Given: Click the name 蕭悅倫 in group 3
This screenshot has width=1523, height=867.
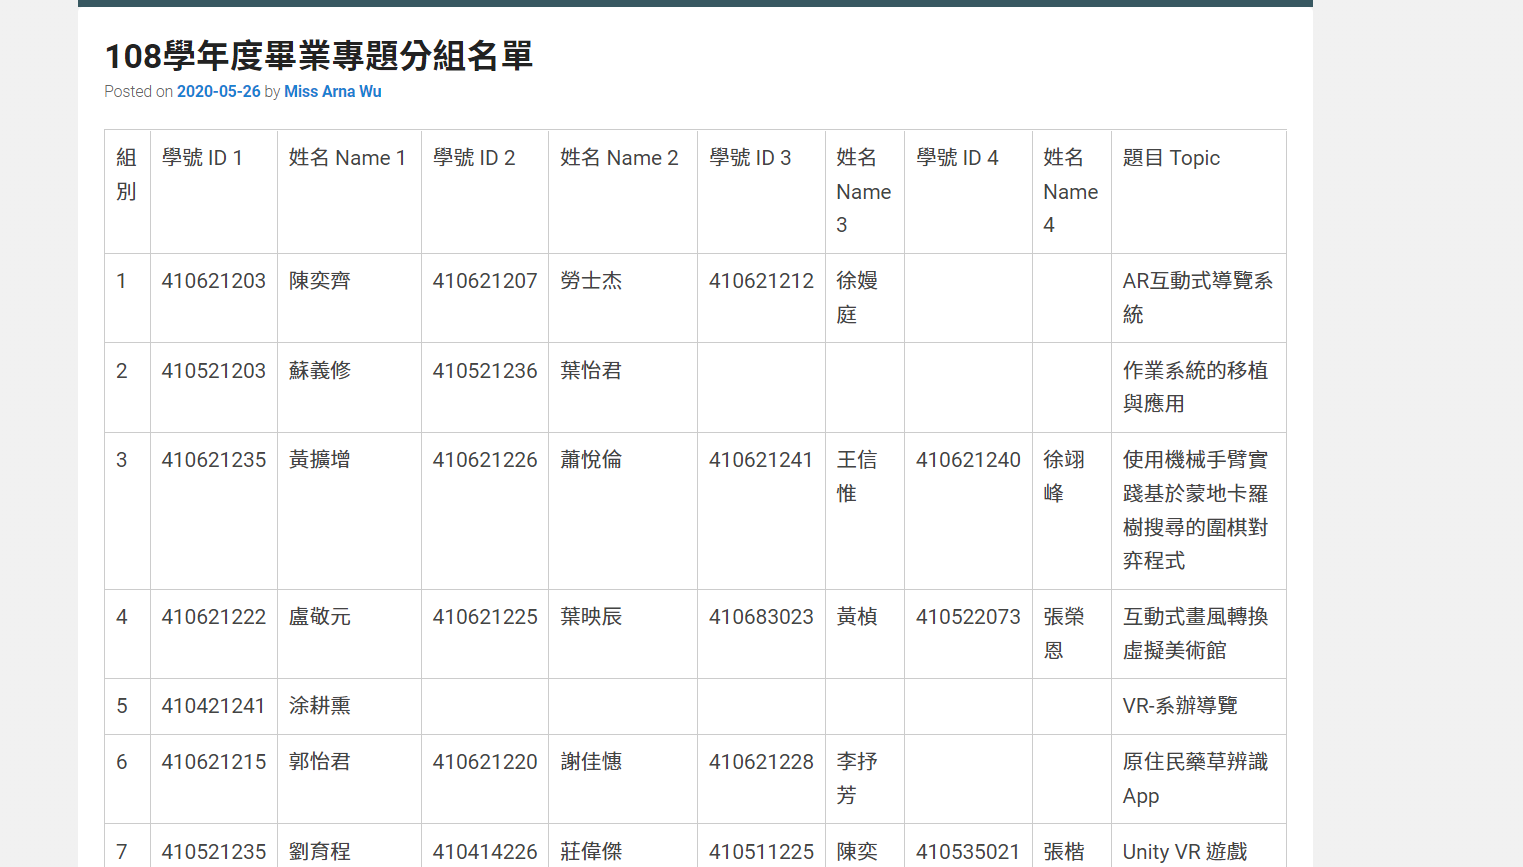Looking at the screenshot, I should click(591, 460).
